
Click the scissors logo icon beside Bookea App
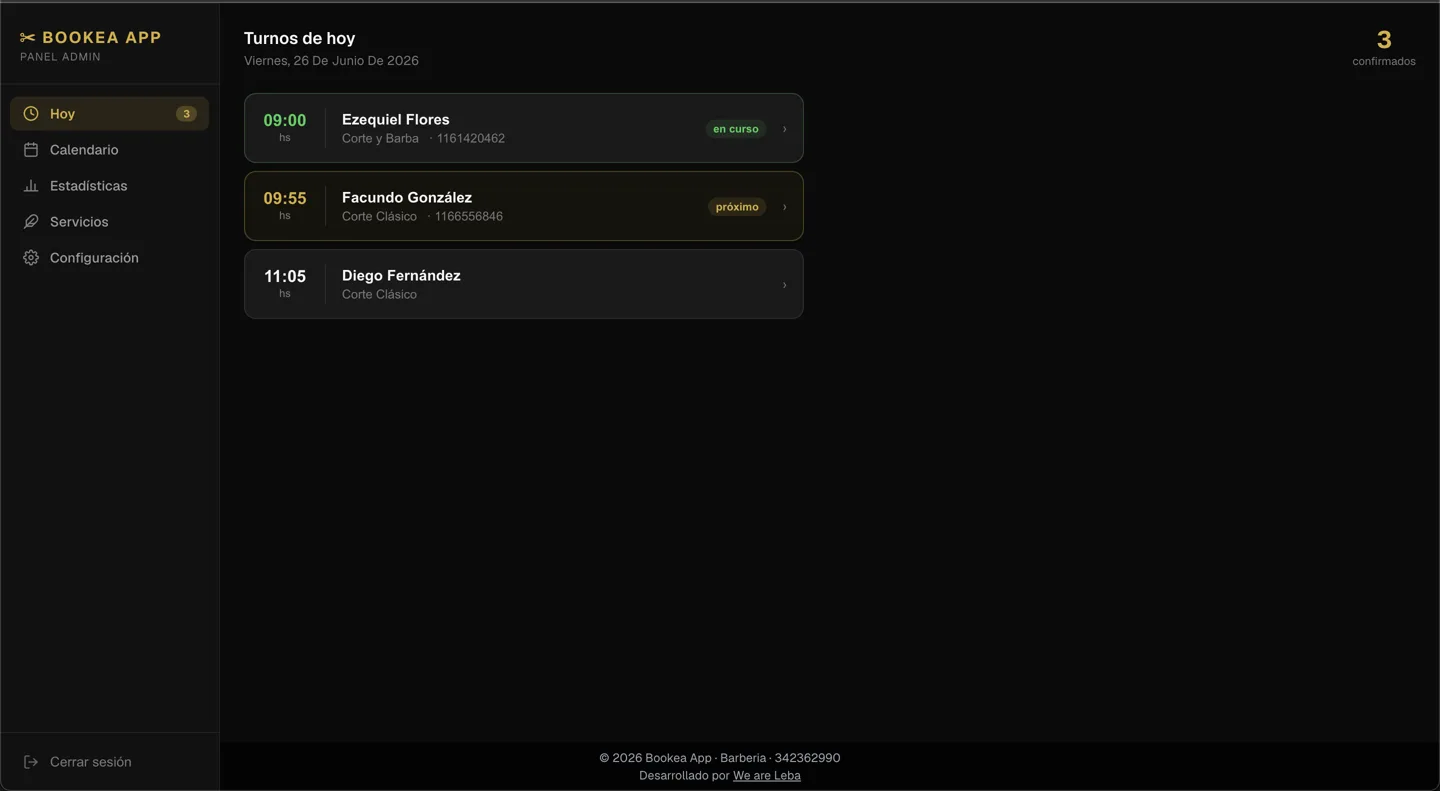pyautogui.click(x=28, y=38)
